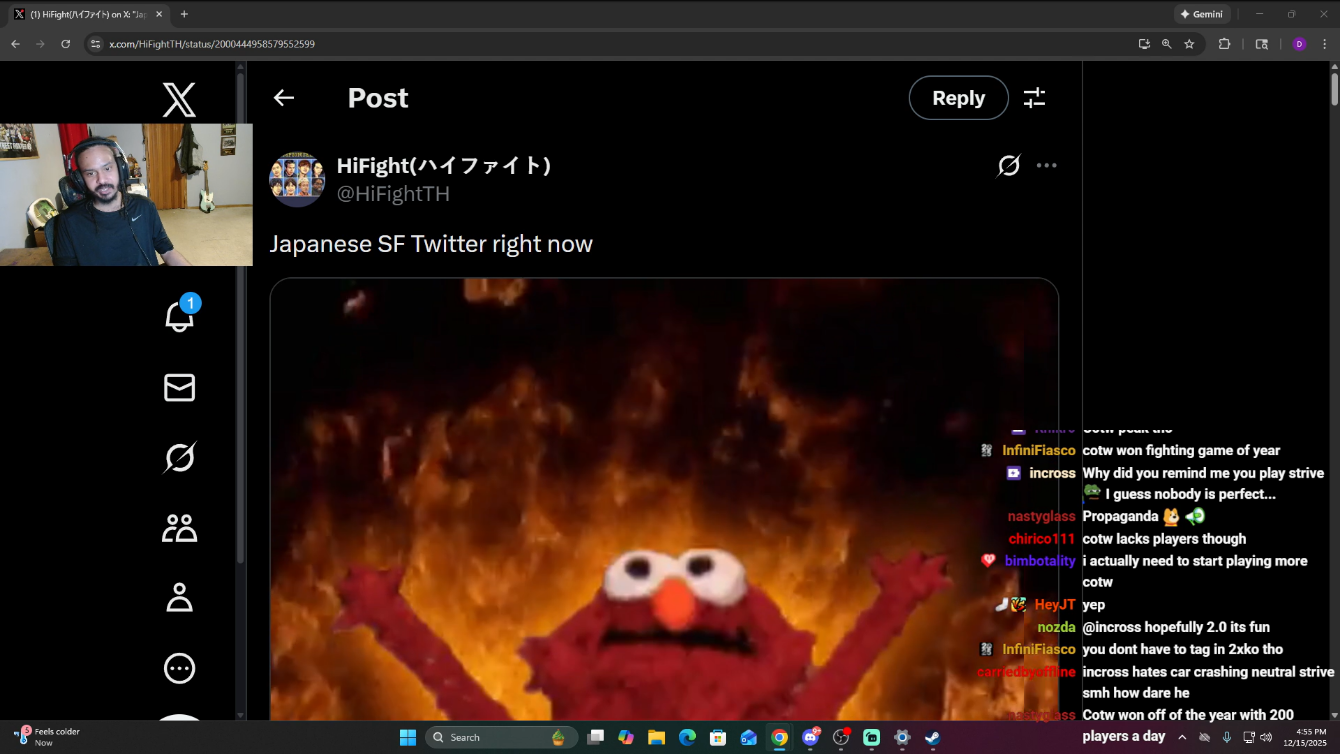Open Microsoft Store from the taskbar
The width and height of the screenshot is (1340, 754).
click(x=718, y=738)
